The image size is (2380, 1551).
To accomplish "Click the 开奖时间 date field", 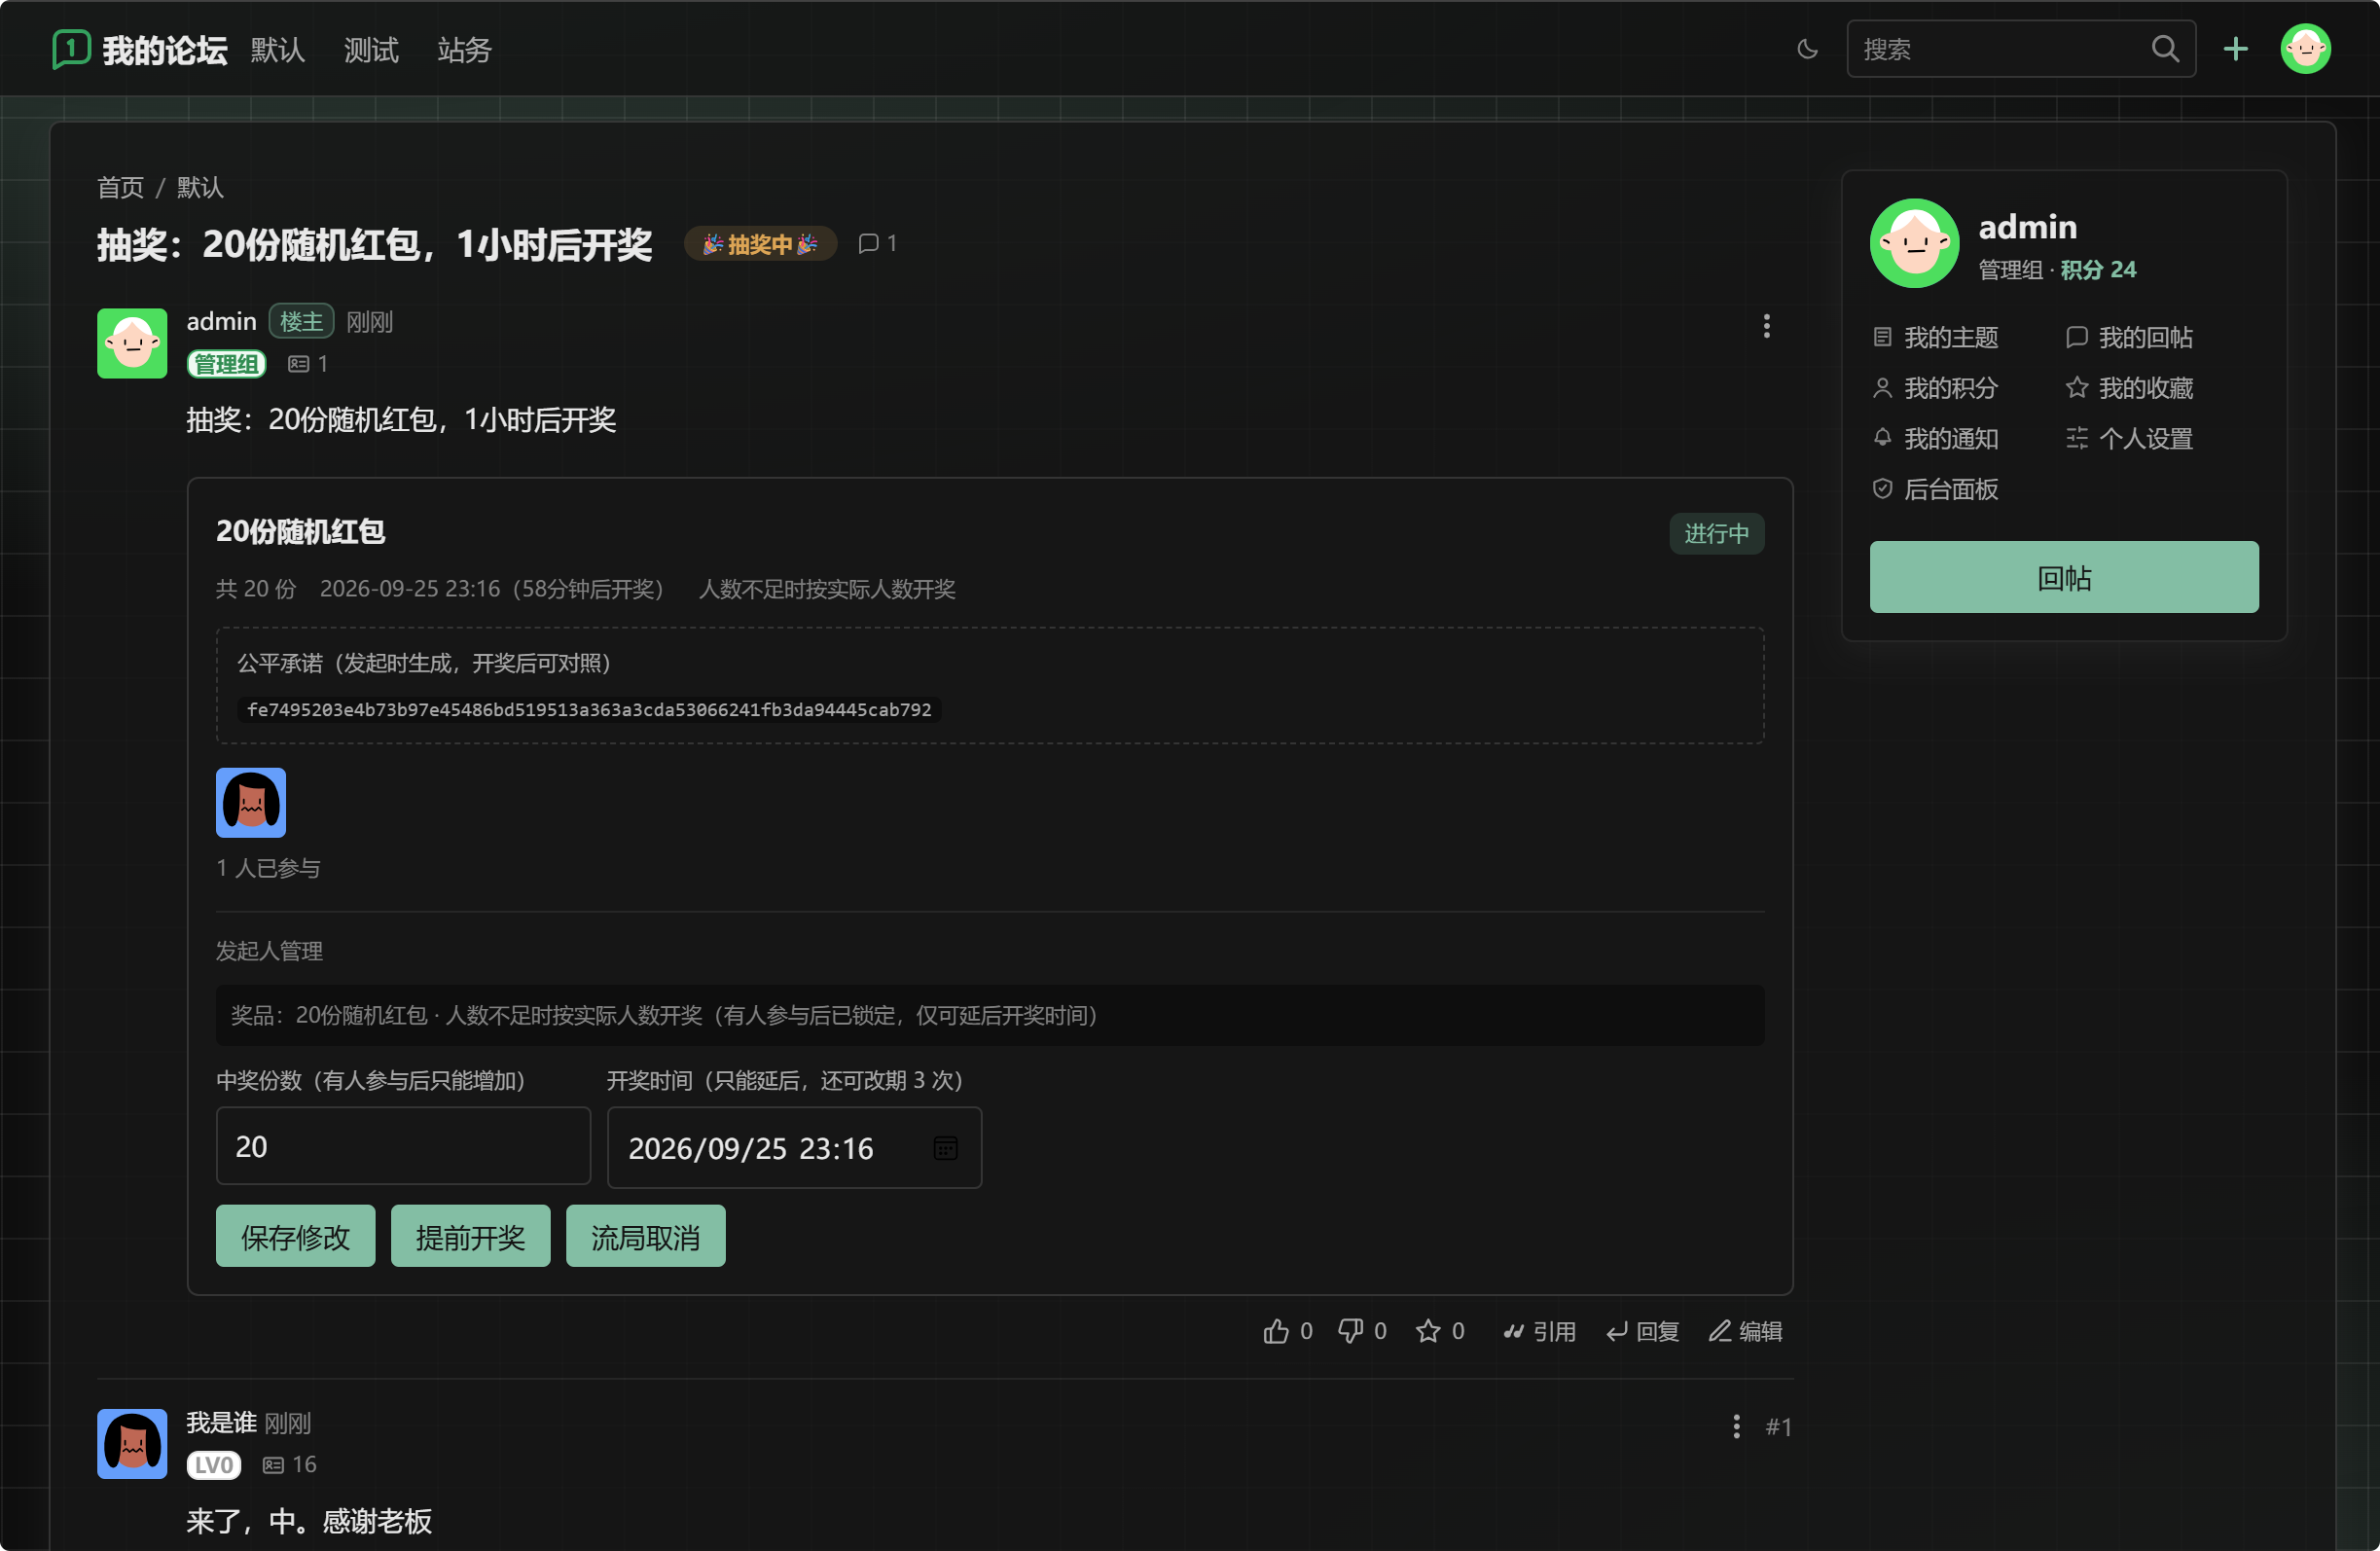I will pos(794,1148).
